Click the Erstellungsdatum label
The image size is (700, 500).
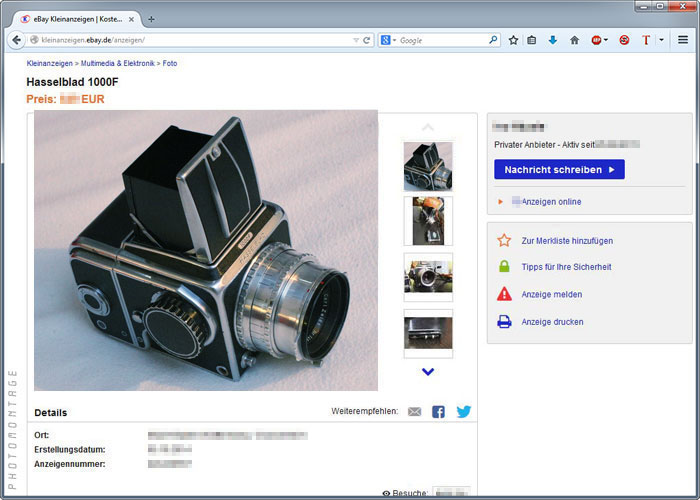[70, 450]
